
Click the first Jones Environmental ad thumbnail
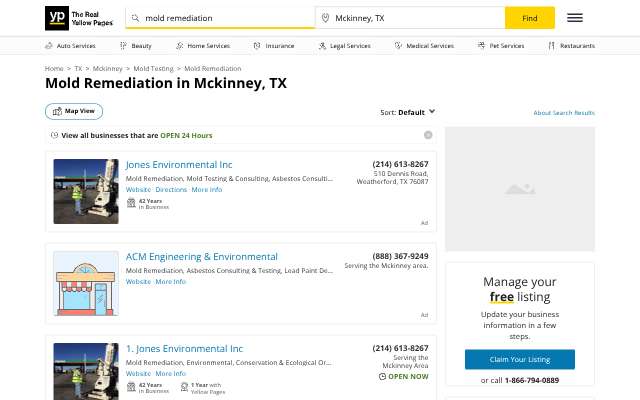point(86,191)
